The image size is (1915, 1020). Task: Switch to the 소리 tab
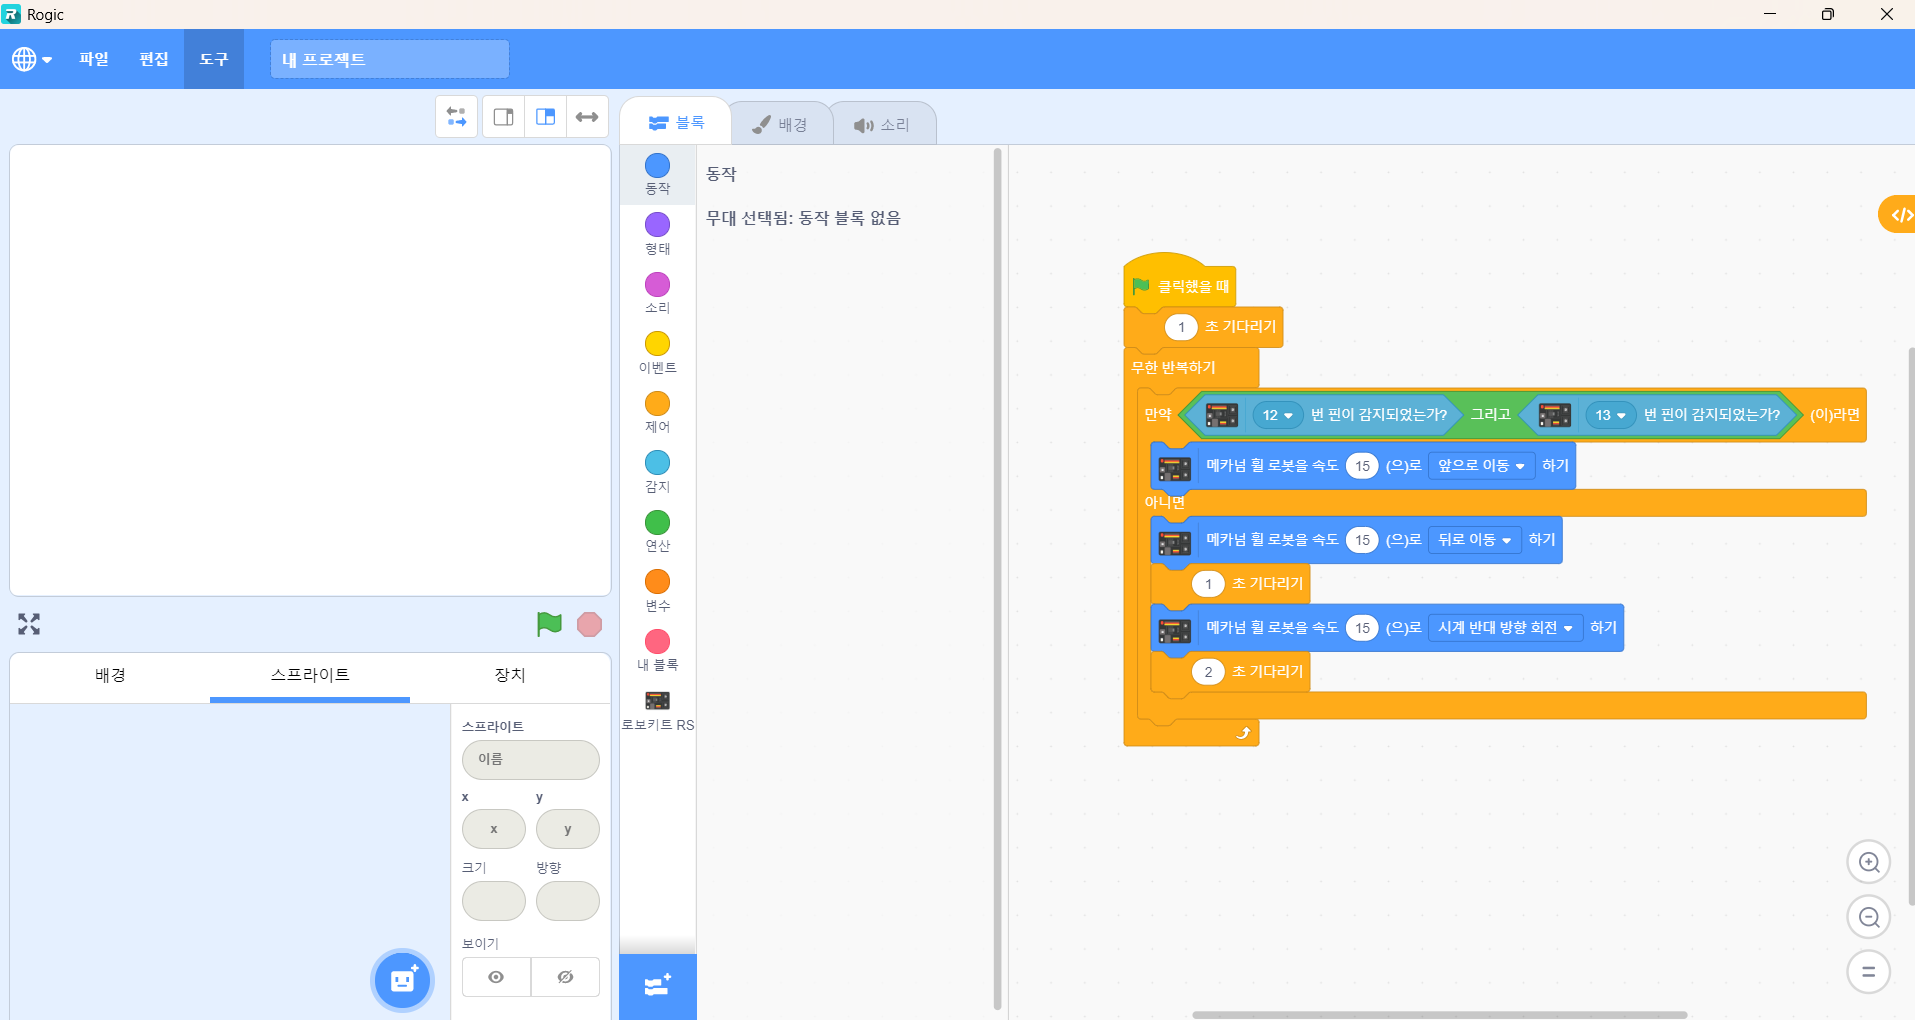tap(882, 125)
